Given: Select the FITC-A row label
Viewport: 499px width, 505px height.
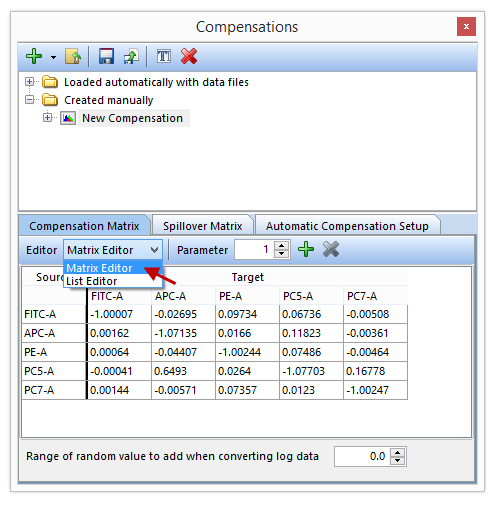Looking at the screenshot, I should [54, 314].
